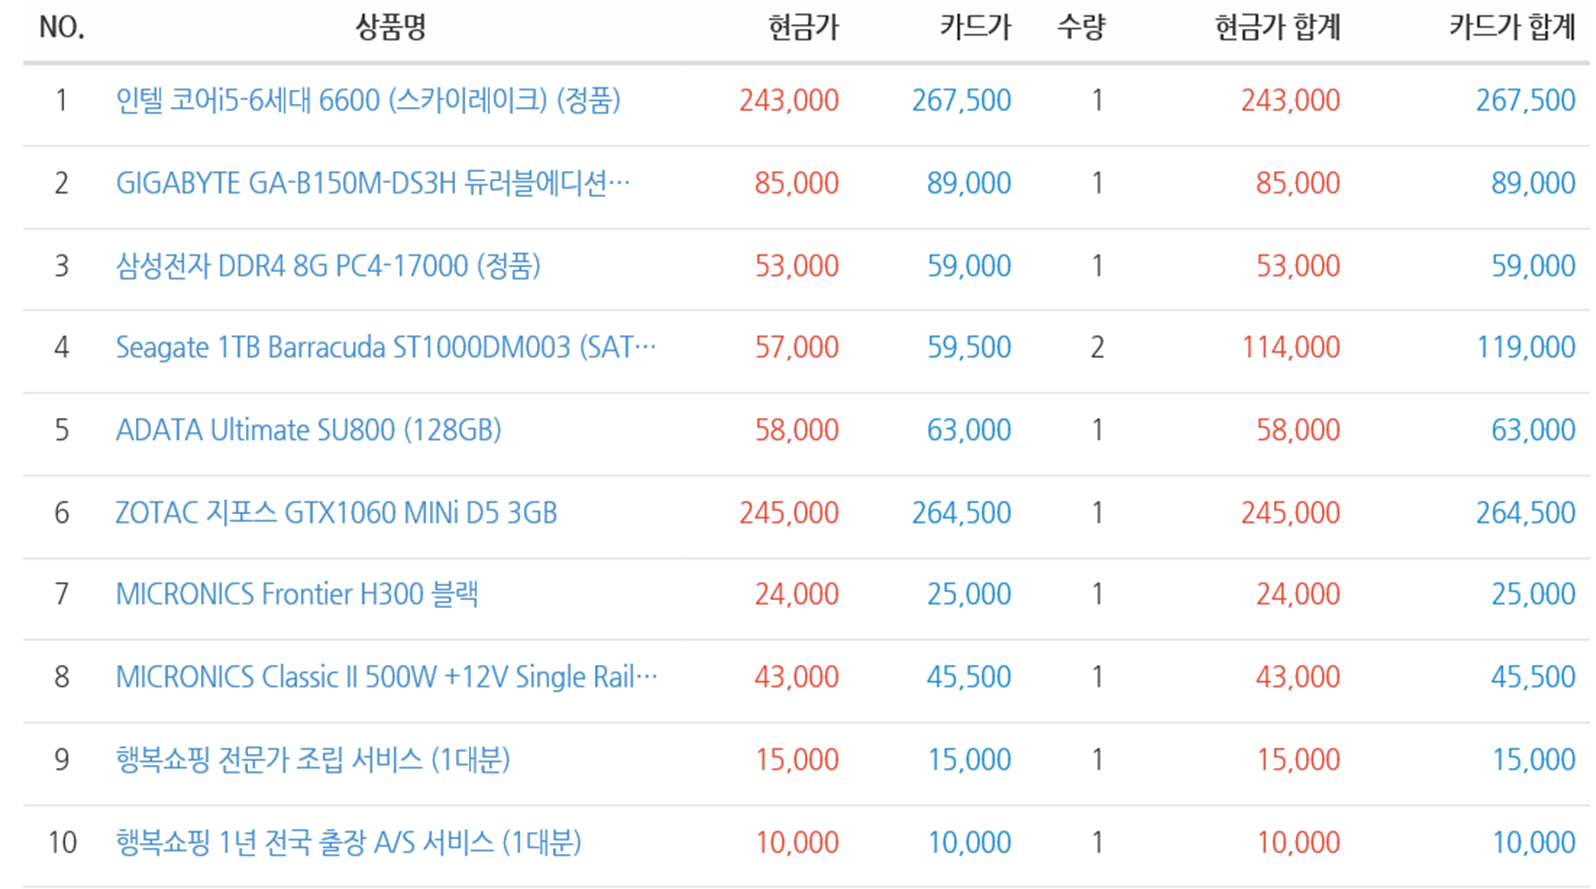Click 카드가 25,000 in MICRONICS Frontier H300 row
The height and width of the screenshot is (889, 1596).
969,594
